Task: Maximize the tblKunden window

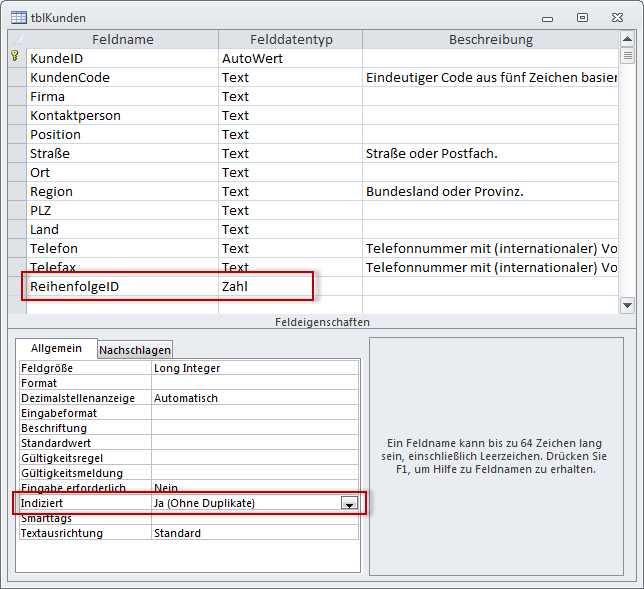Action: (x=582, y=17)
